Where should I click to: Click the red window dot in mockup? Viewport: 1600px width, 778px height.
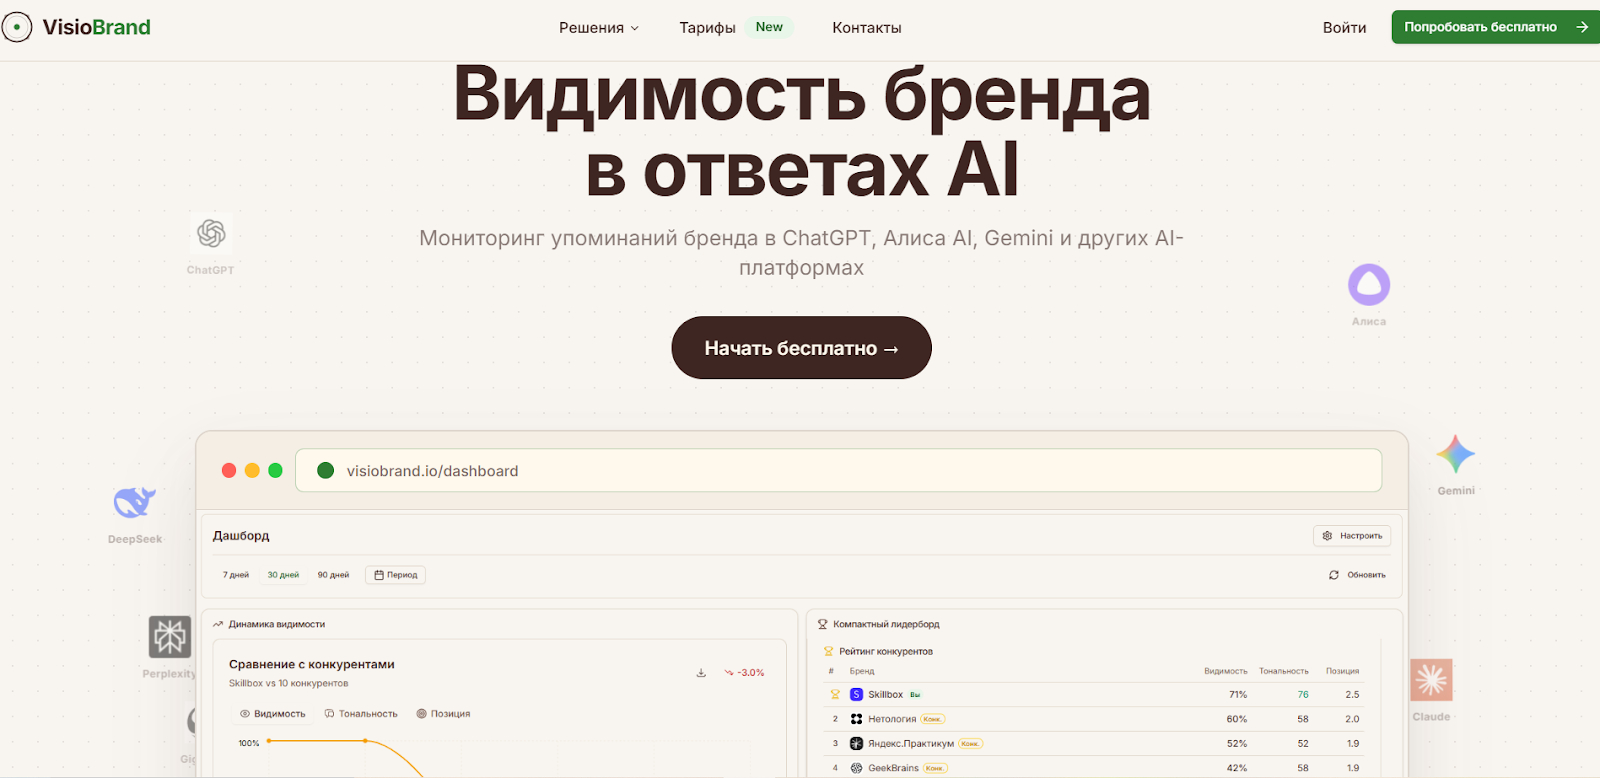[x=229, y=471]
